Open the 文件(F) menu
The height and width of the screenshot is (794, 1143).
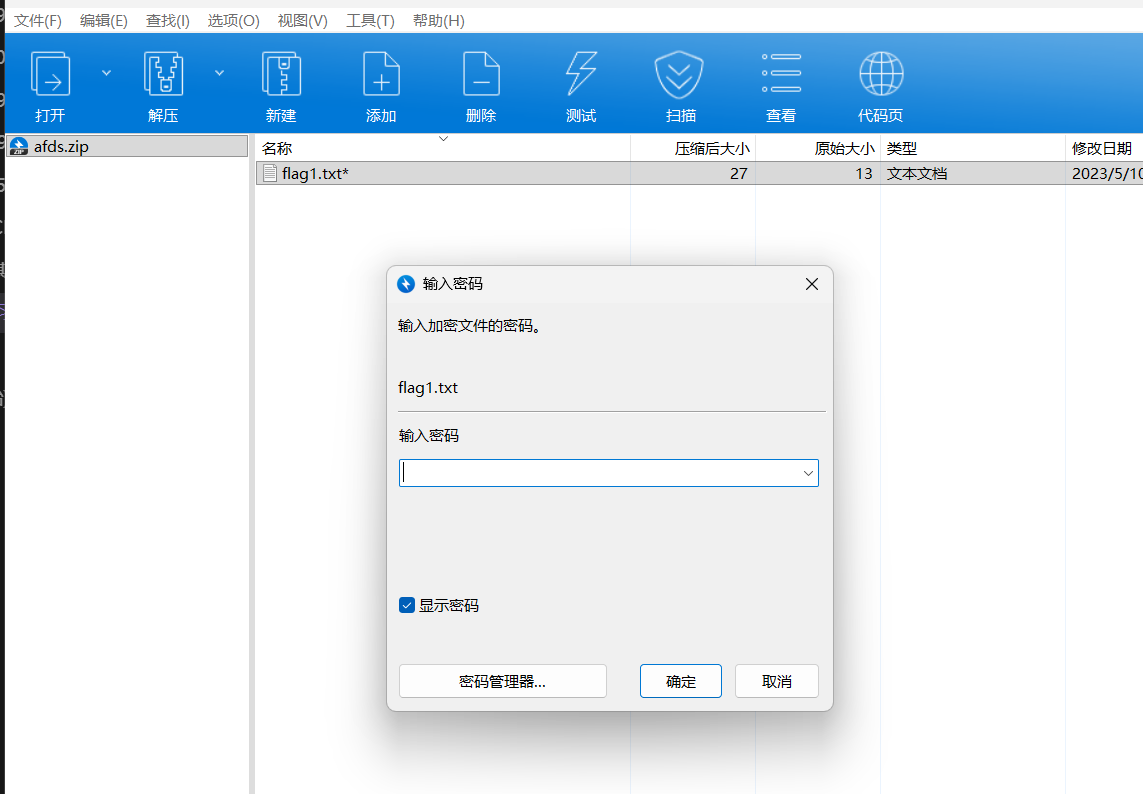click(x=38, y=20)
